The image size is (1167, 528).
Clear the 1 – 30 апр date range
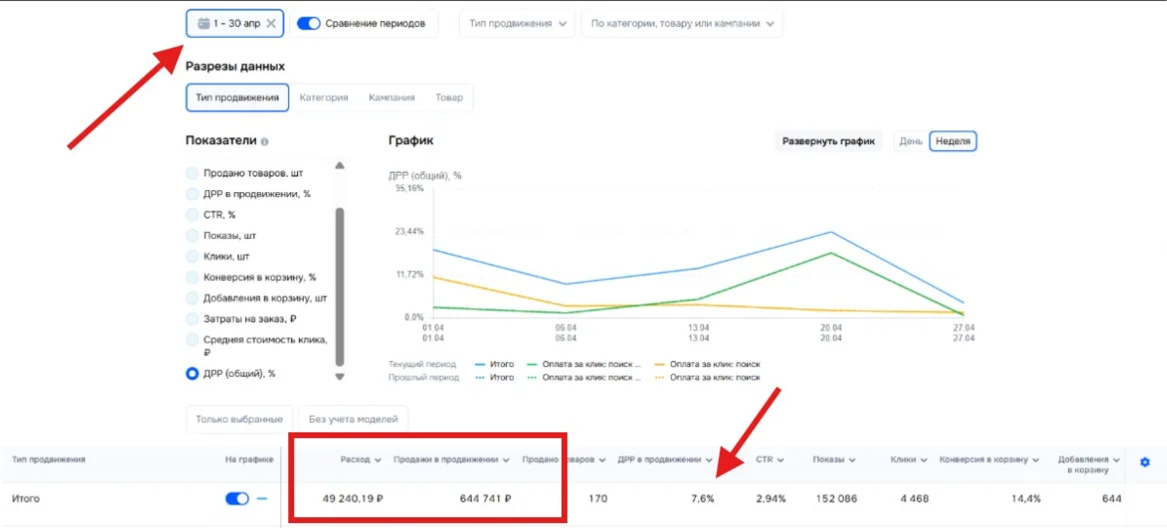tap(271, 24)
